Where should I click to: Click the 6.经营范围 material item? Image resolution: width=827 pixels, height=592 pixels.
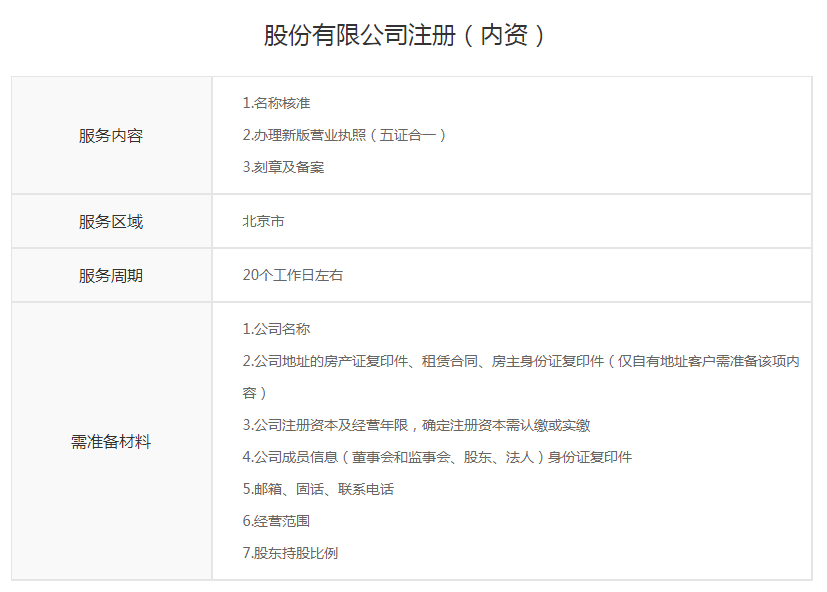tap(276, 521)
